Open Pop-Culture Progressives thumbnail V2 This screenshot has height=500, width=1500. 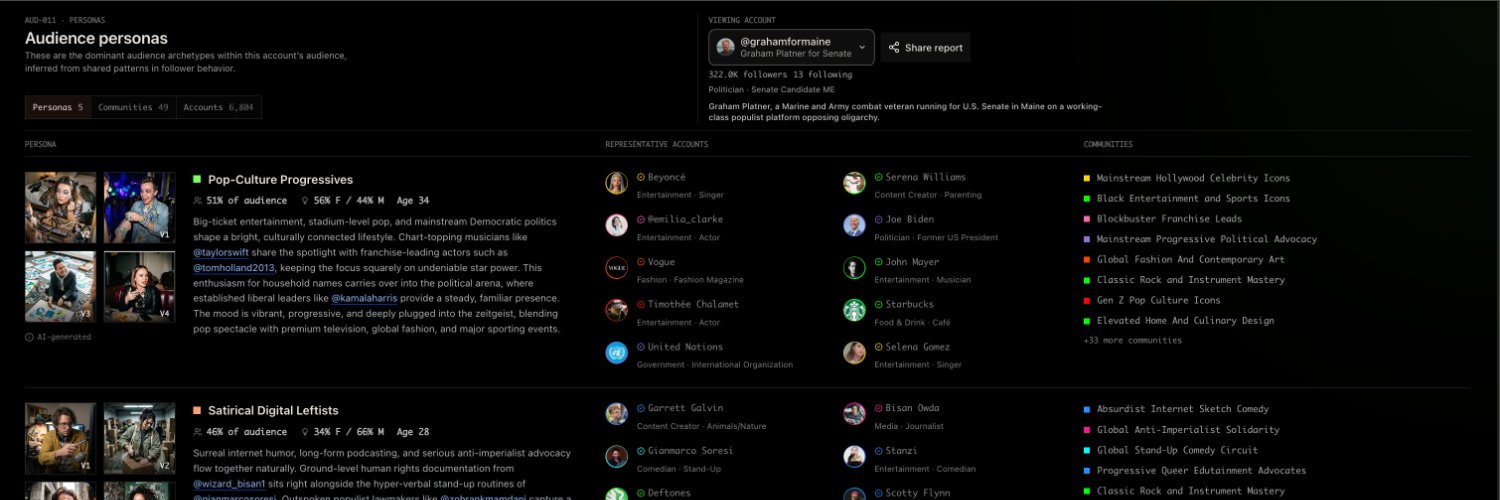(60, 208)
